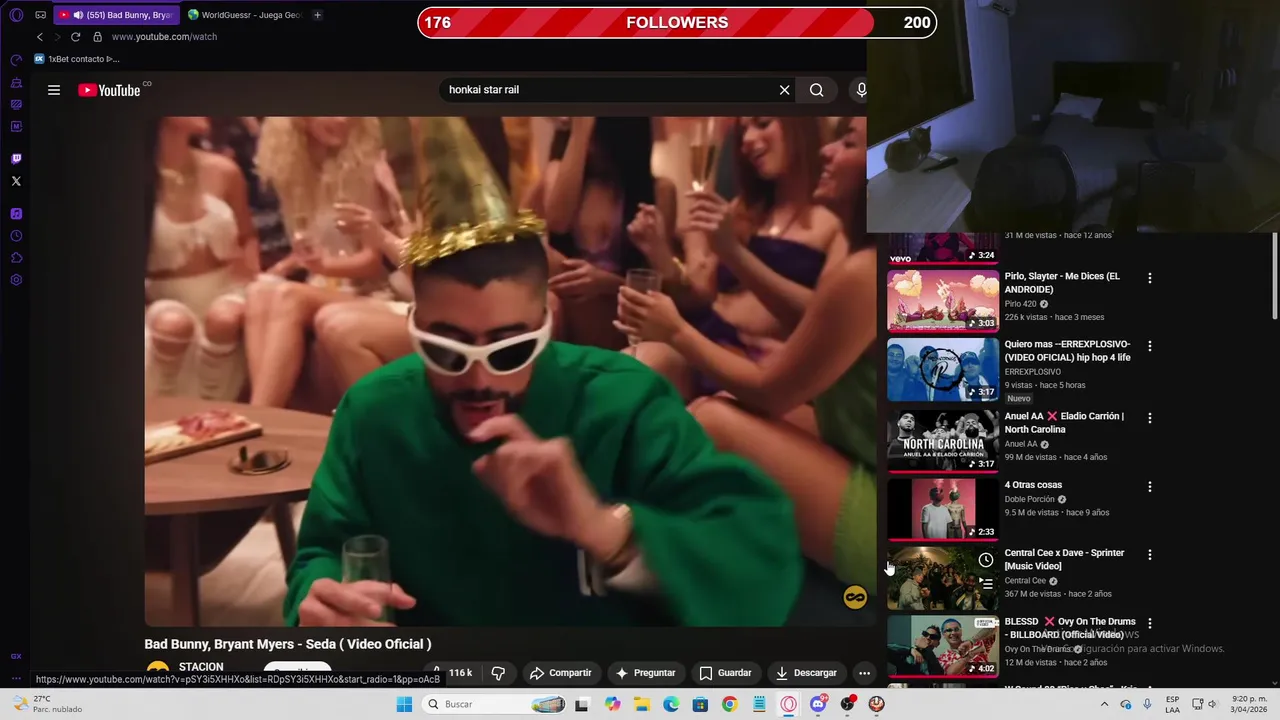Screen dimensions: 1280x720
Task: Play the Quiero mas ERREXPLOSIVO thumbnail
Action: click(x=942, y=369)
